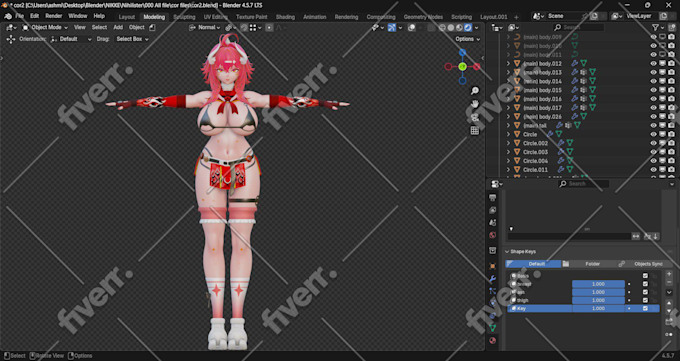Click remove shape key minus button
Image resolution: width=680 pixels, height=361 pixels.
pos(669,282)
